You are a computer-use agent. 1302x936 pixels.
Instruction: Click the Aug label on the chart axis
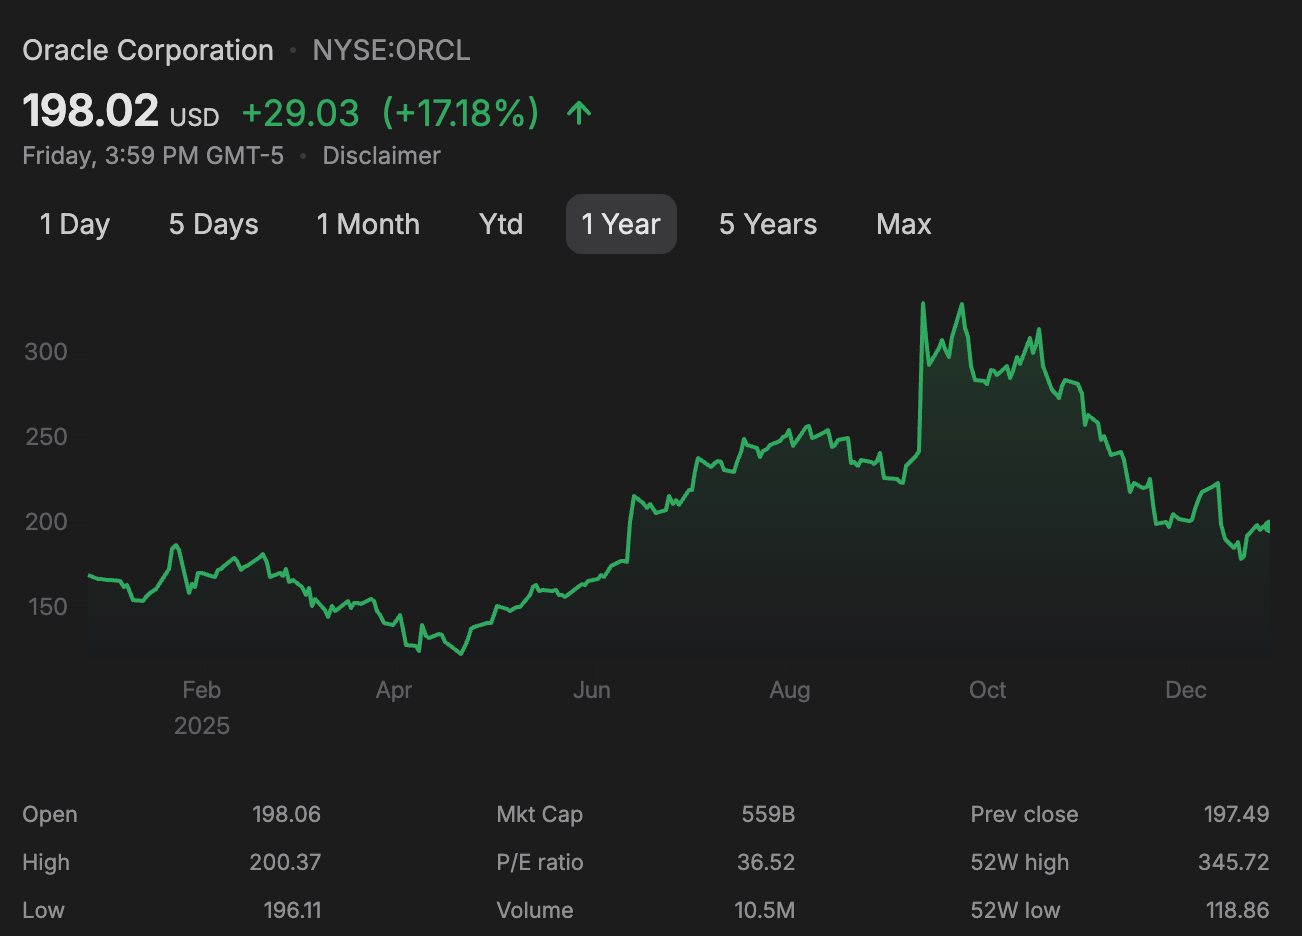click(x=790, y=690)
